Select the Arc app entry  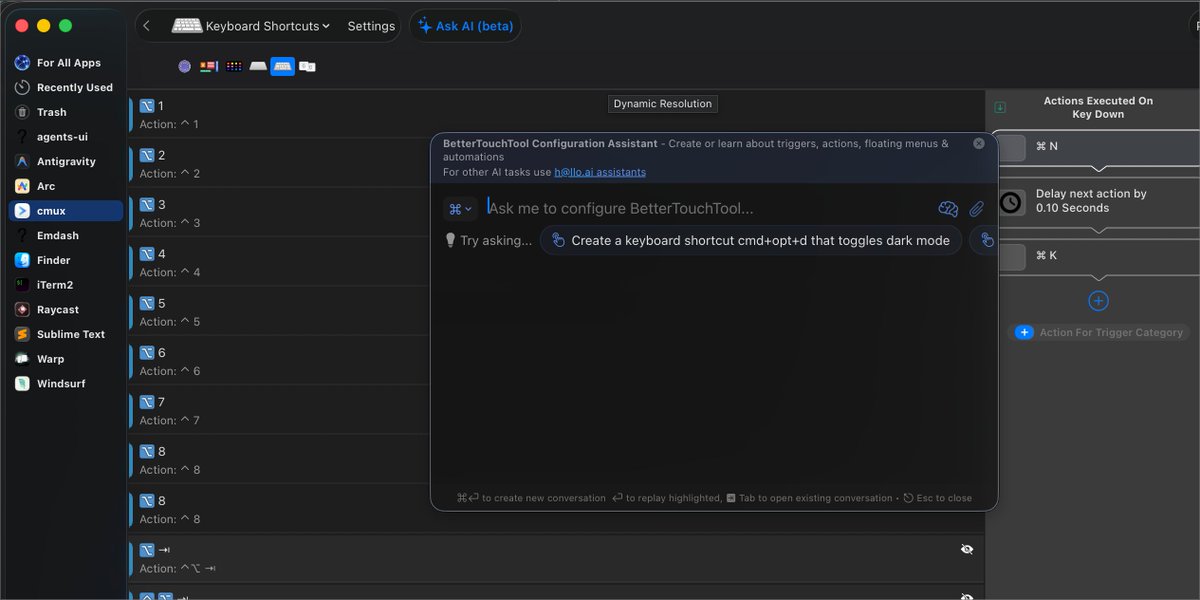pos(66,186)
